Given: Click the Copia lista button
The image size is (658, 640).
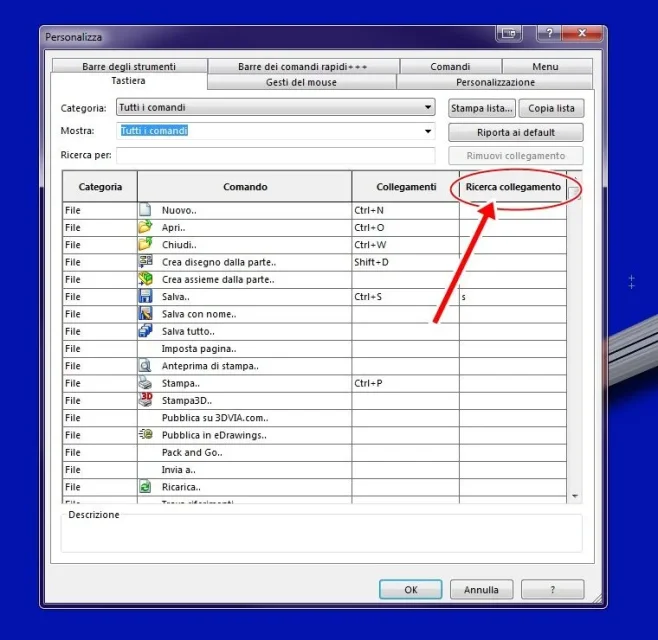Looking at the screenshot, I should (551, 108).
